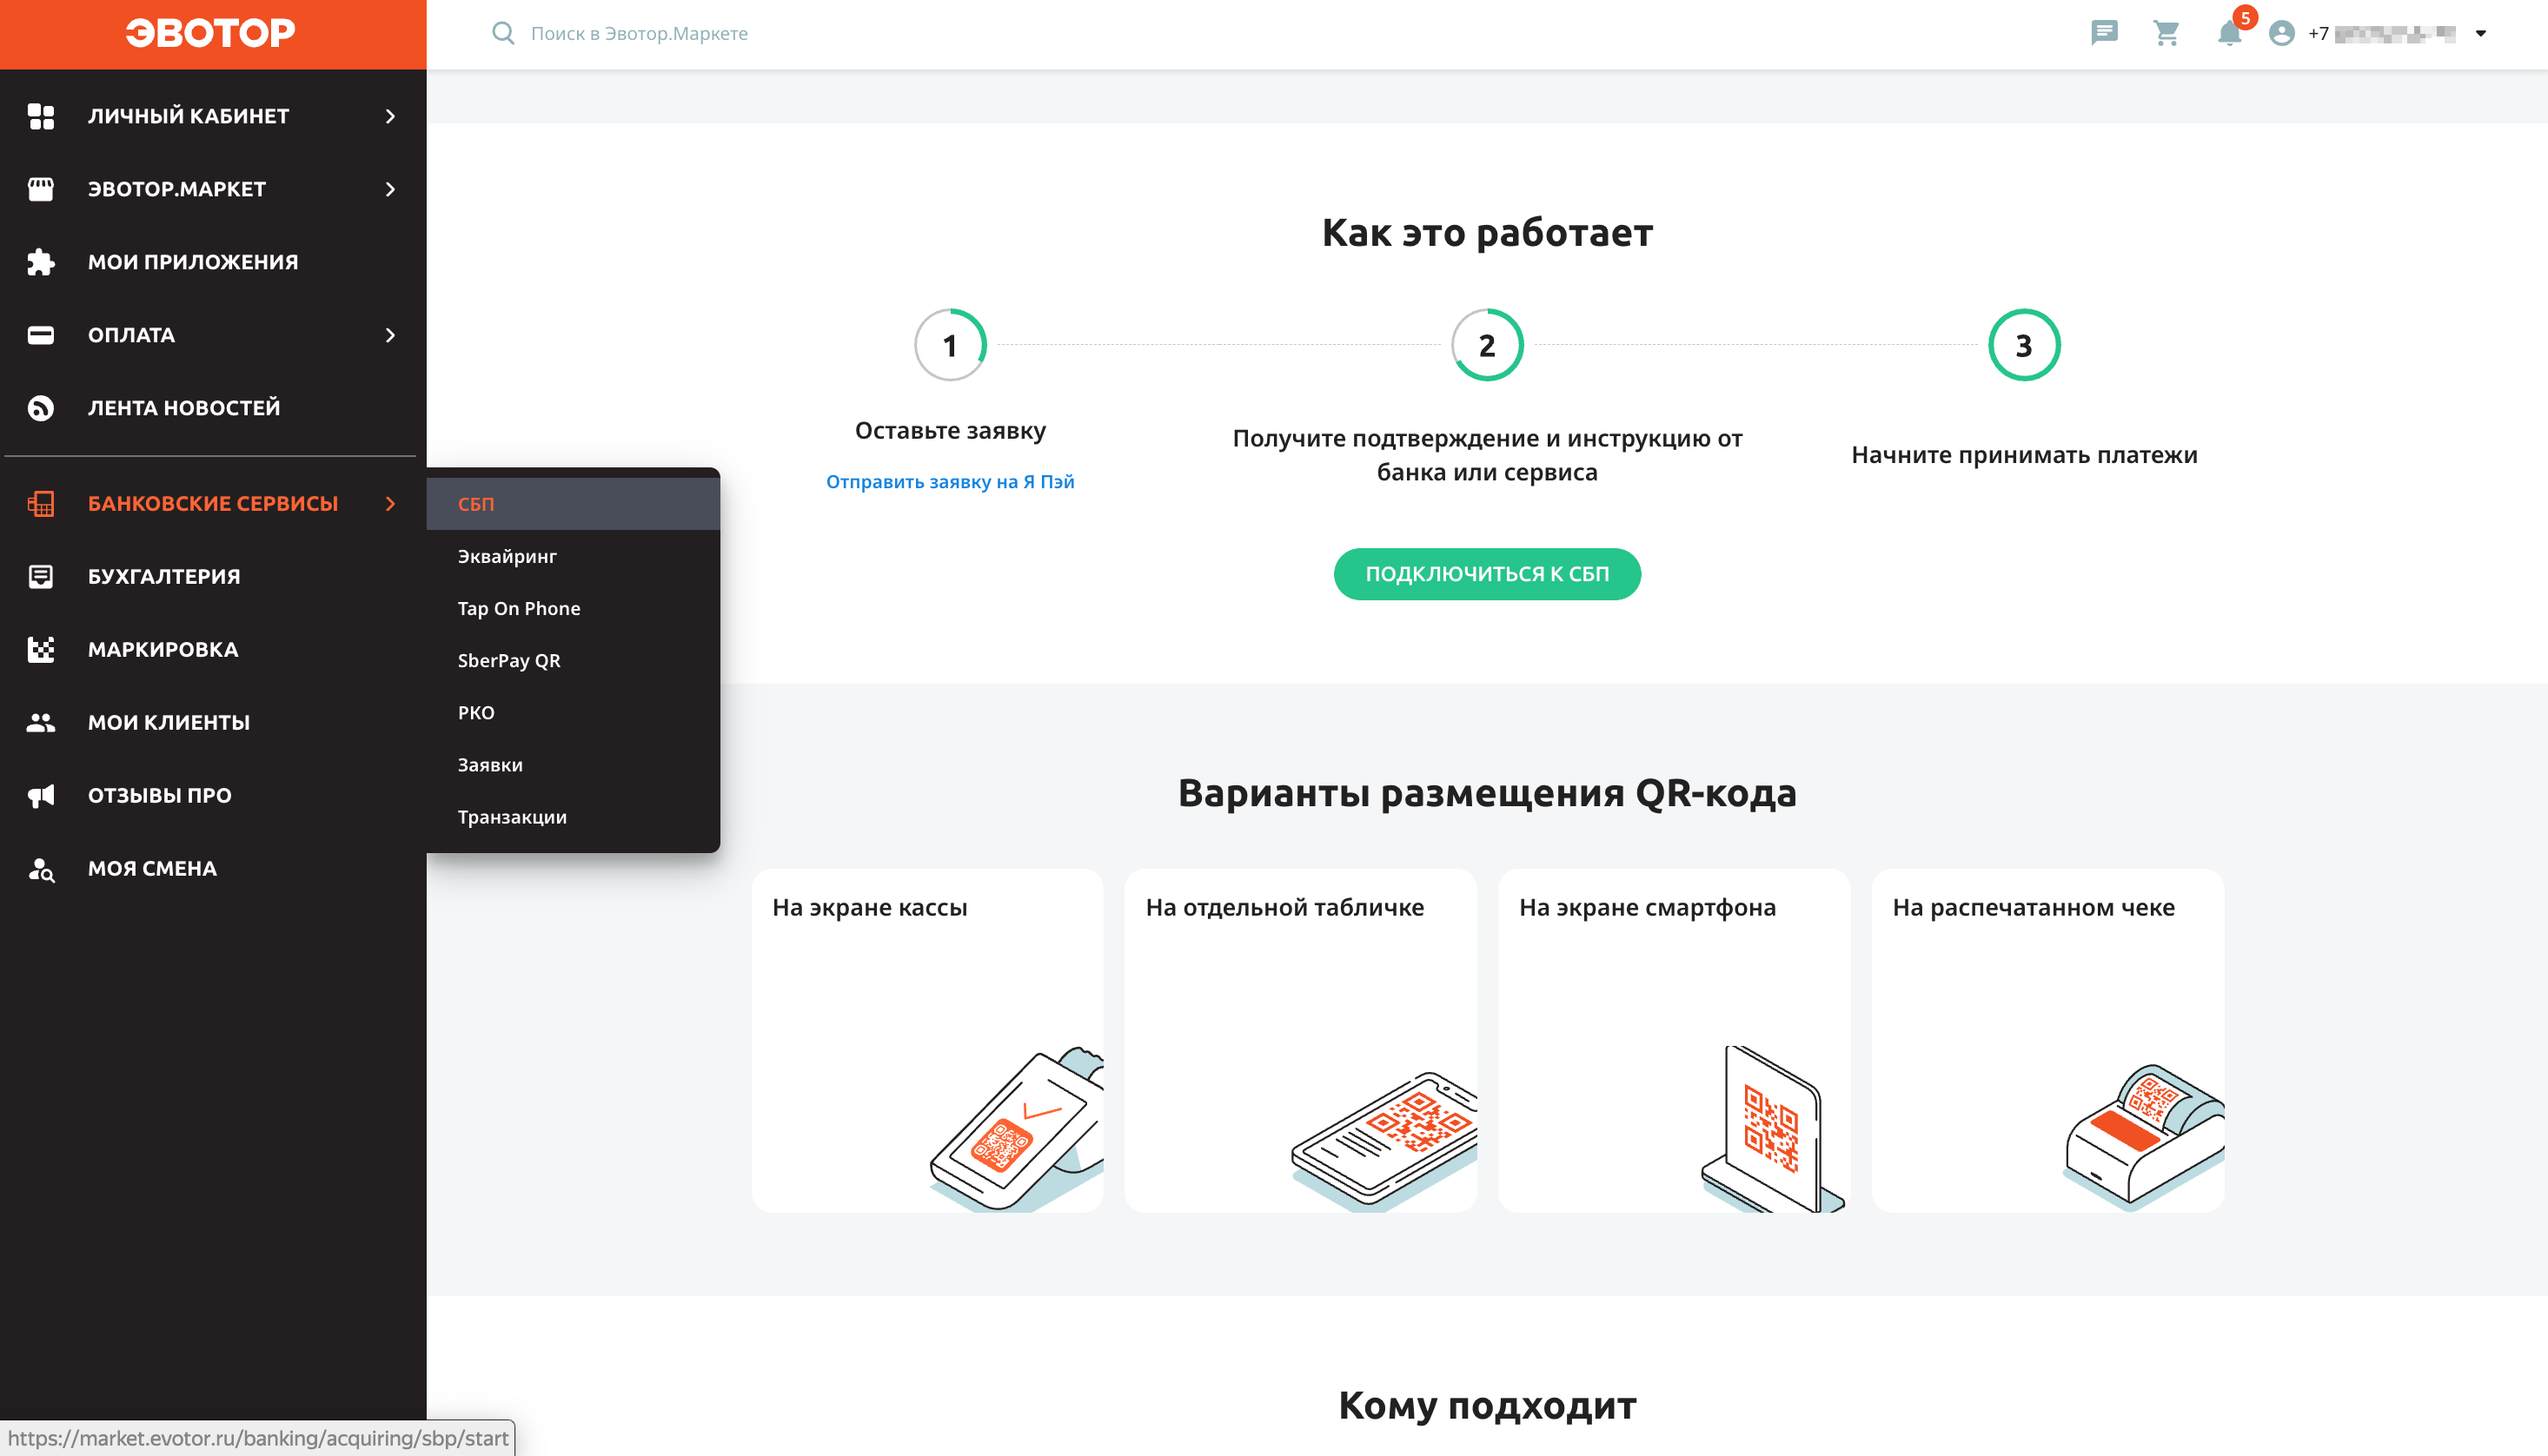Expand the Оплата chevron
The height and width of the screenshot is (1456, 2548).
click(x=390, y=335)
